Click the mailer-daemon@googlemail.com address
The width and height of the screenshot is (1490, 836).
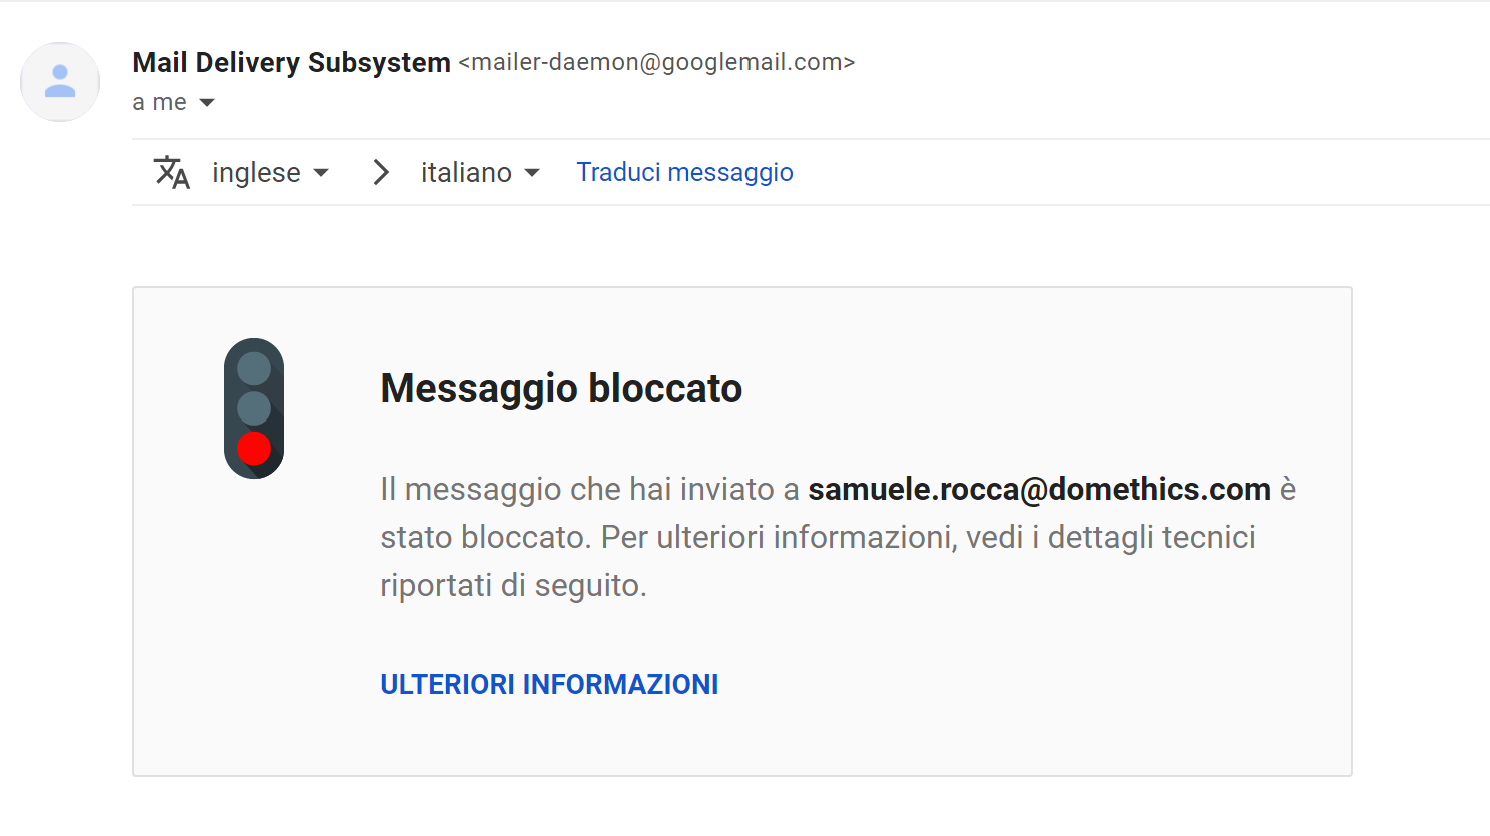click(x=657, y=62)
